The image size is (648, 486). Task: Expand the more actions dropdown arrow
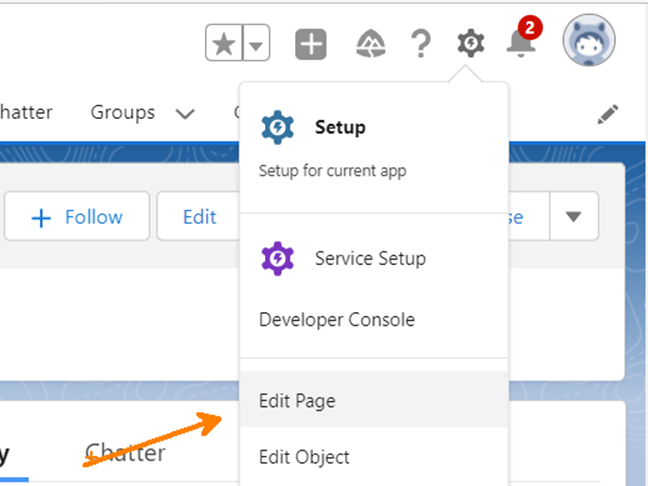pos(573,217)
